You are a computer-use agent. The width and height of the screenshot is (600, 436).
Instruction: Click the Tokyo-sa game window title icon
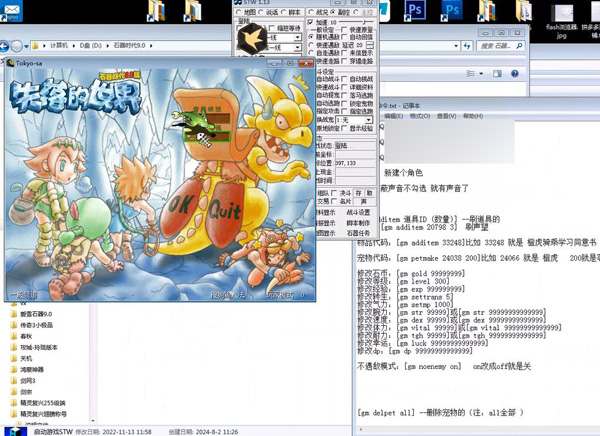point(10,63)
